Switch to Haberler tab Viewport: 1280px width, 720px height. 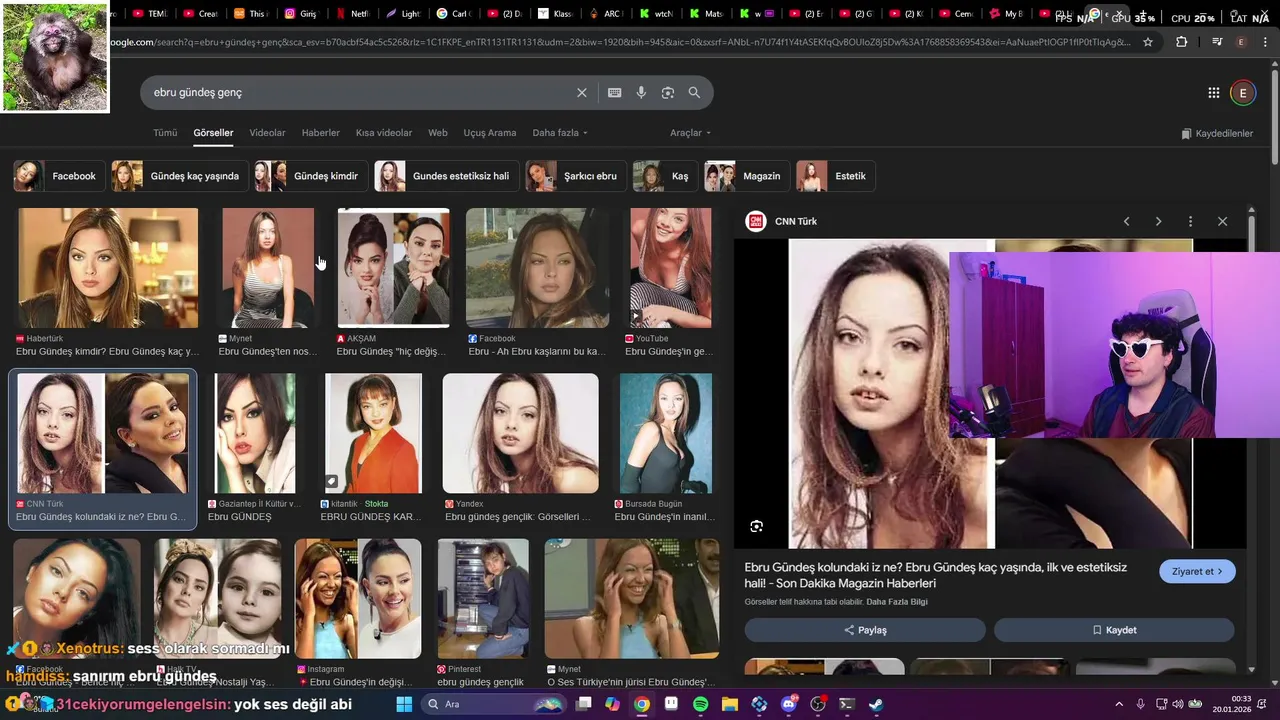pyautogui.click(x=320, y=133)
